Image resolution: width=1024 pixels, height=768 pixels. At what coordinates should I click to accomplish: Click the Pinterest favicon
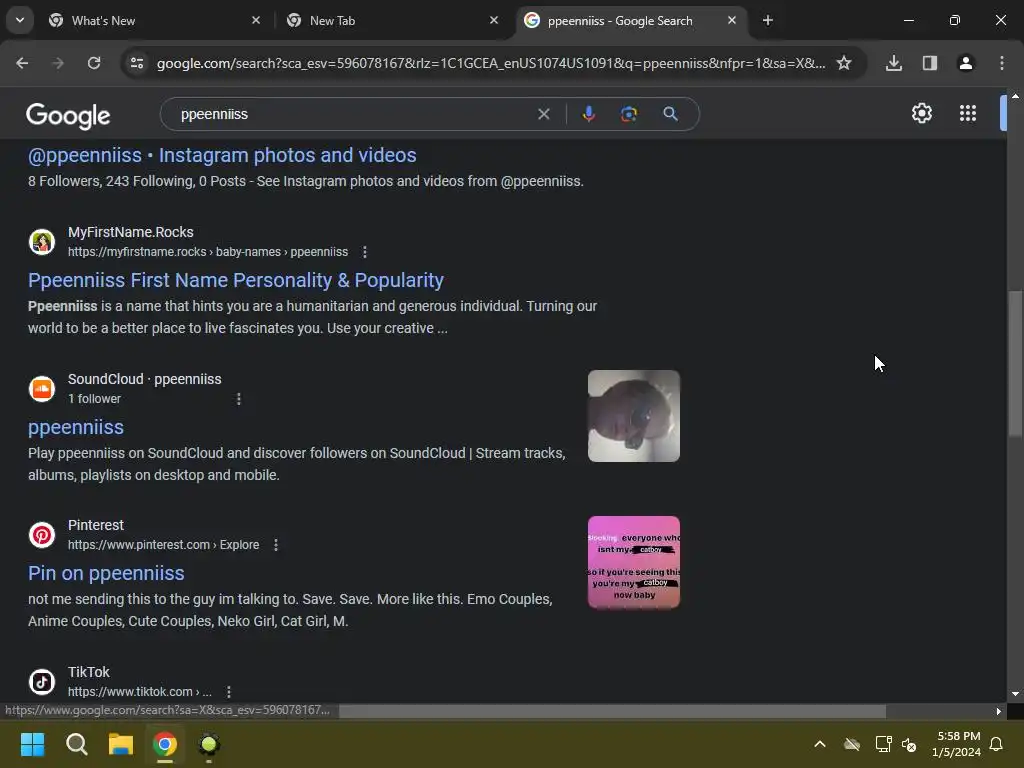click(x=42, y=535)
